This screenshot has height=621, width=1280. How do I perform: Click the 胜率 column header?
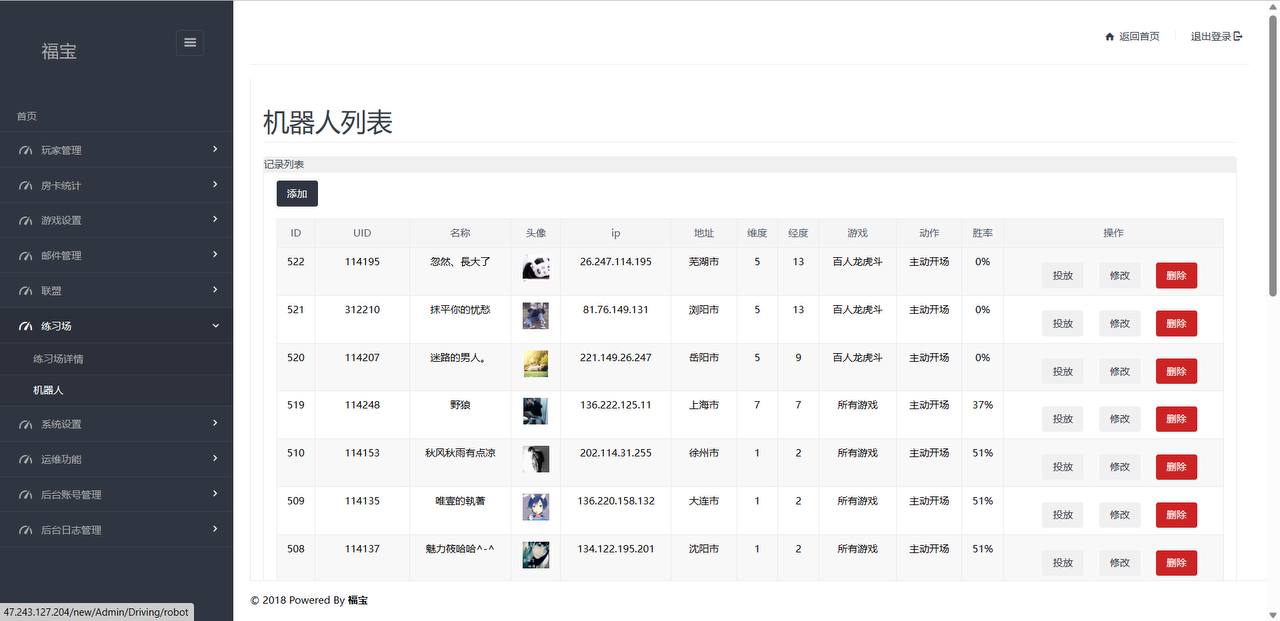click(982, 233)
